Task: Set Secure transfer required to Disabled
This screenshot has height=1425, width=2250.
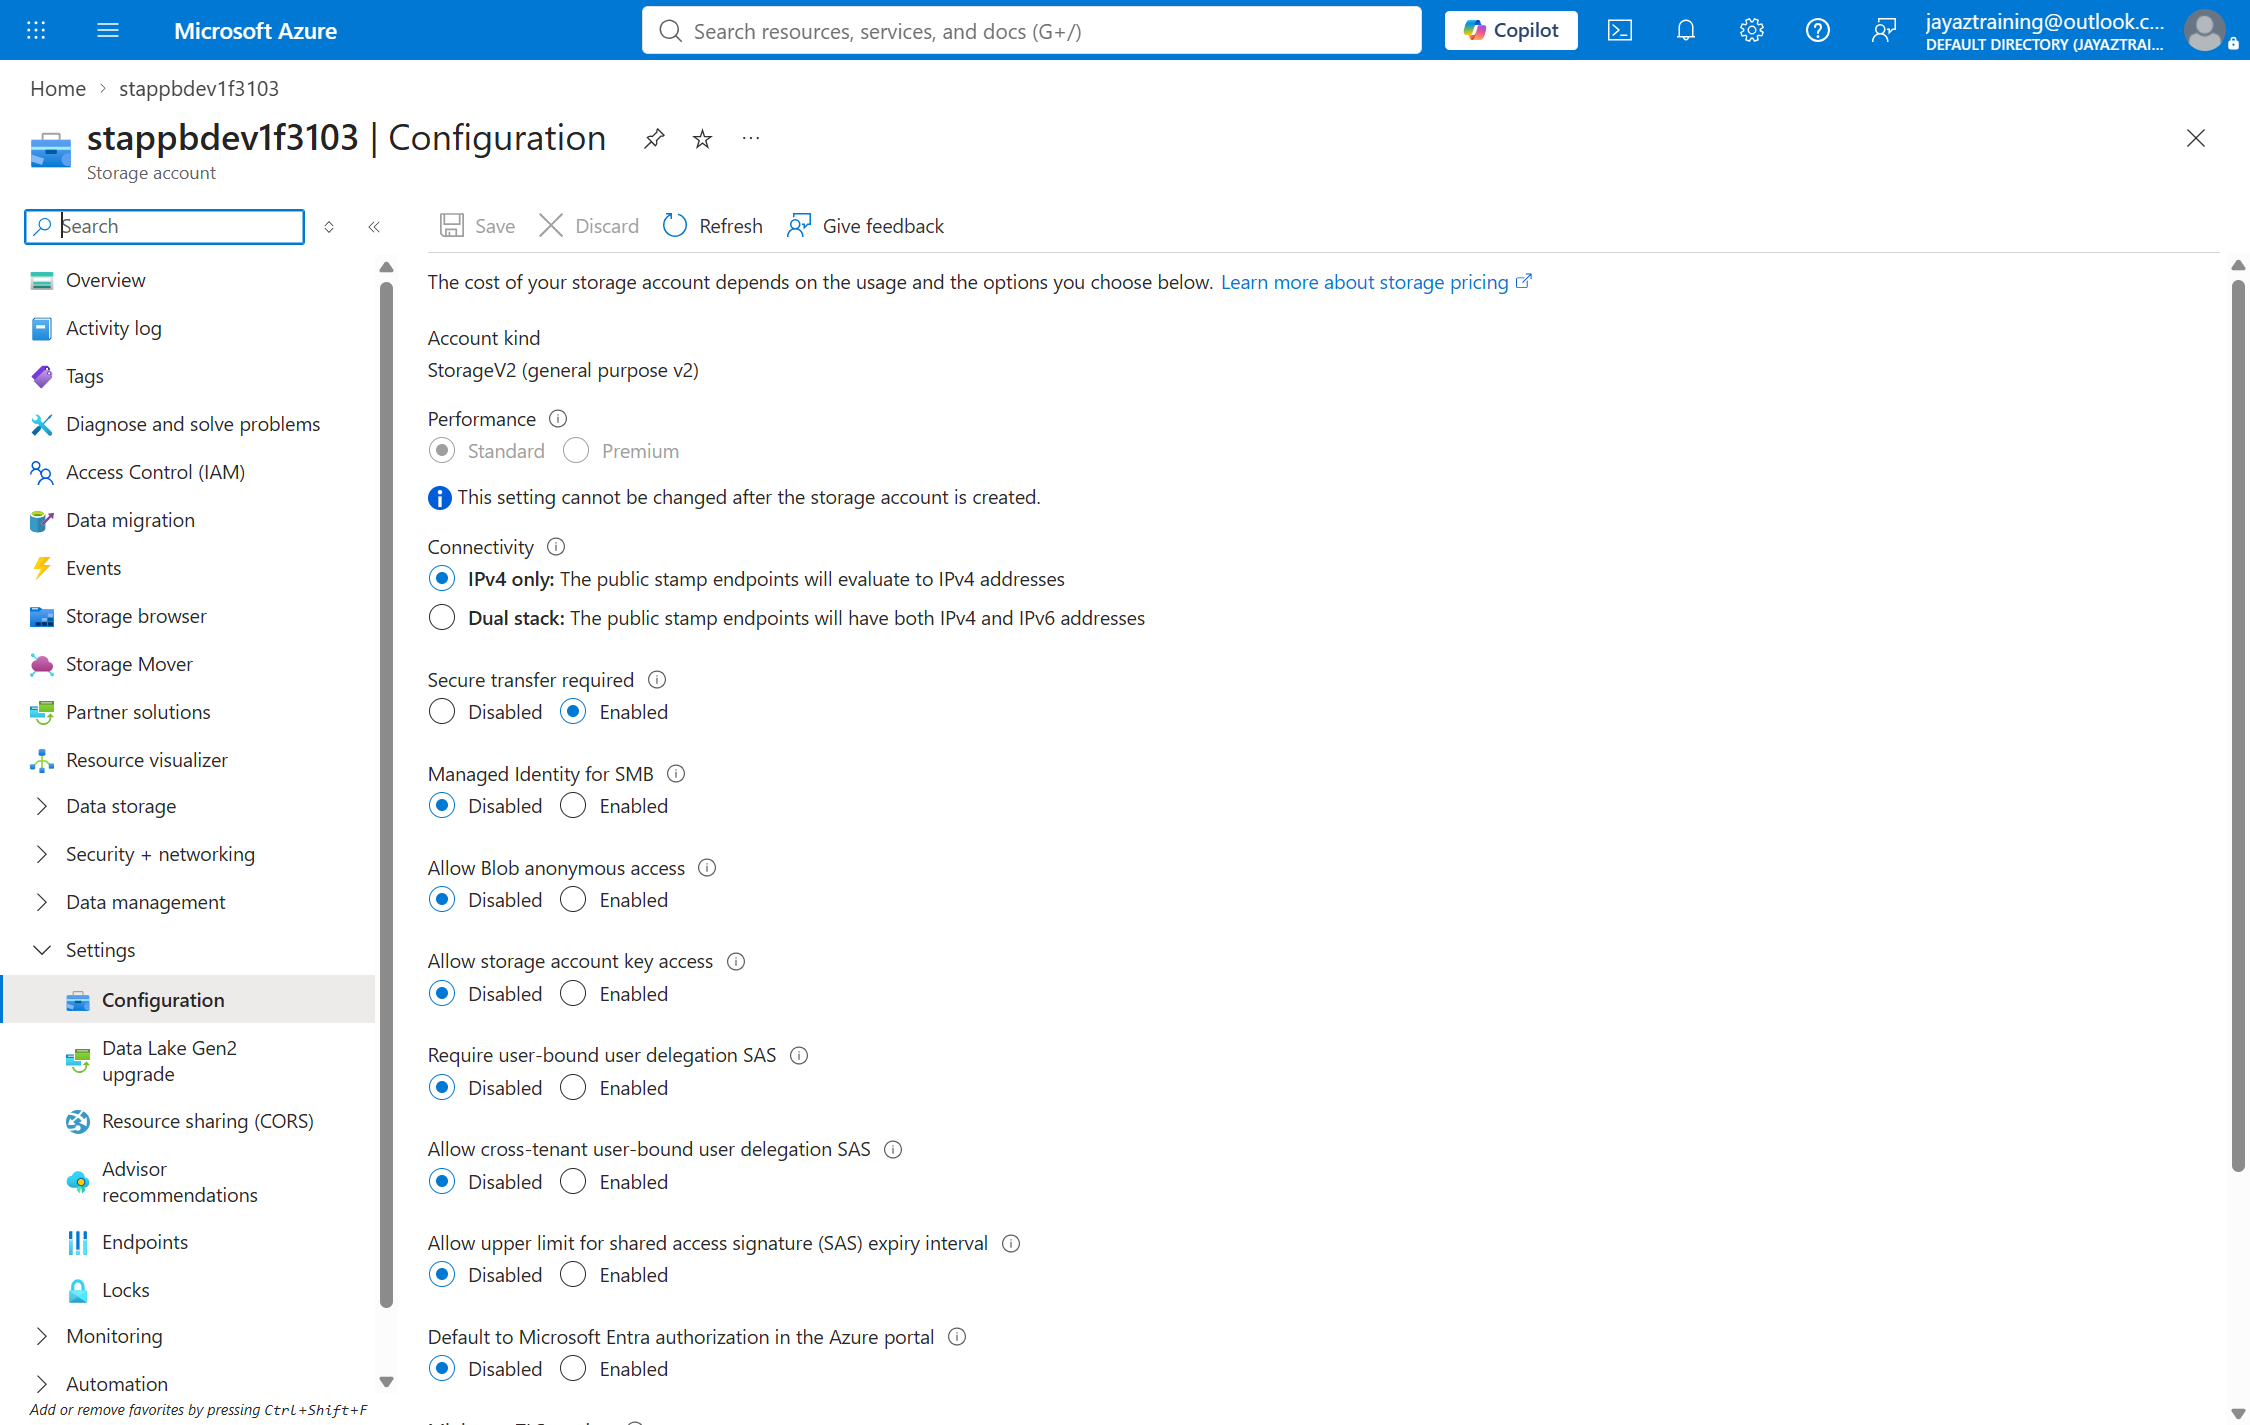Action: 442,712
